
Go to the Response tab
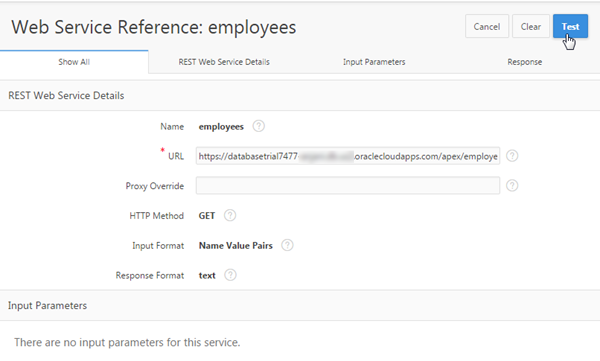[x=524, y=62]
